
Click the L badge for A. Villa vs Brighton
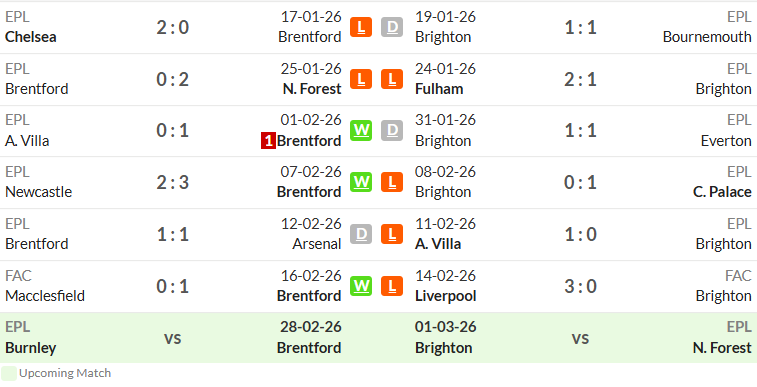pyautogui.click(x=392, y=234)
